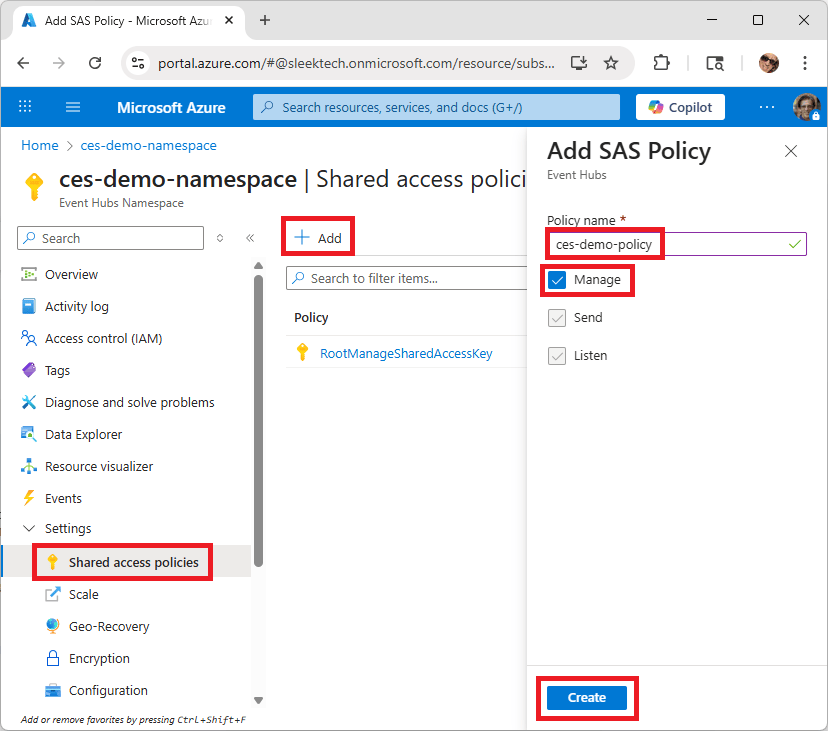The width and height of the screenshot is (828, 731).
Task: Open Access control (IAM) menu item
Action: click(104, 339)
